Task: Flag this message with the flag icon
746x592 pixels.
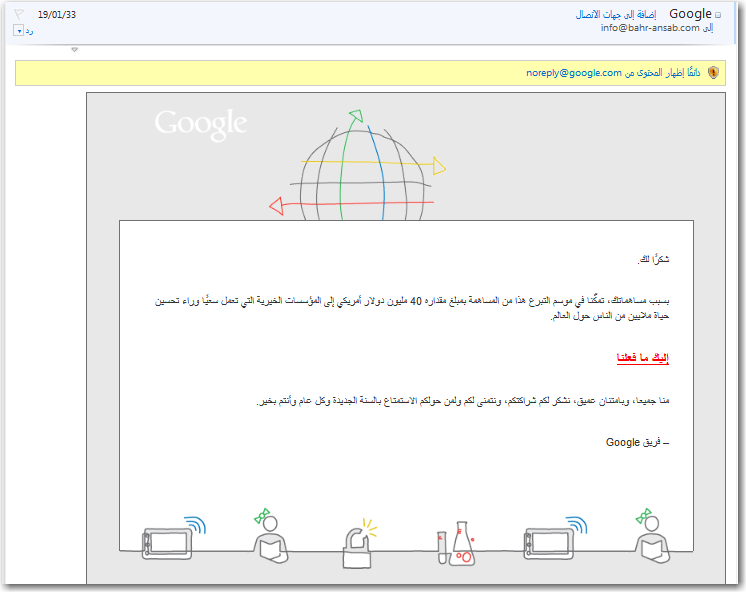Action: point(19,14)
